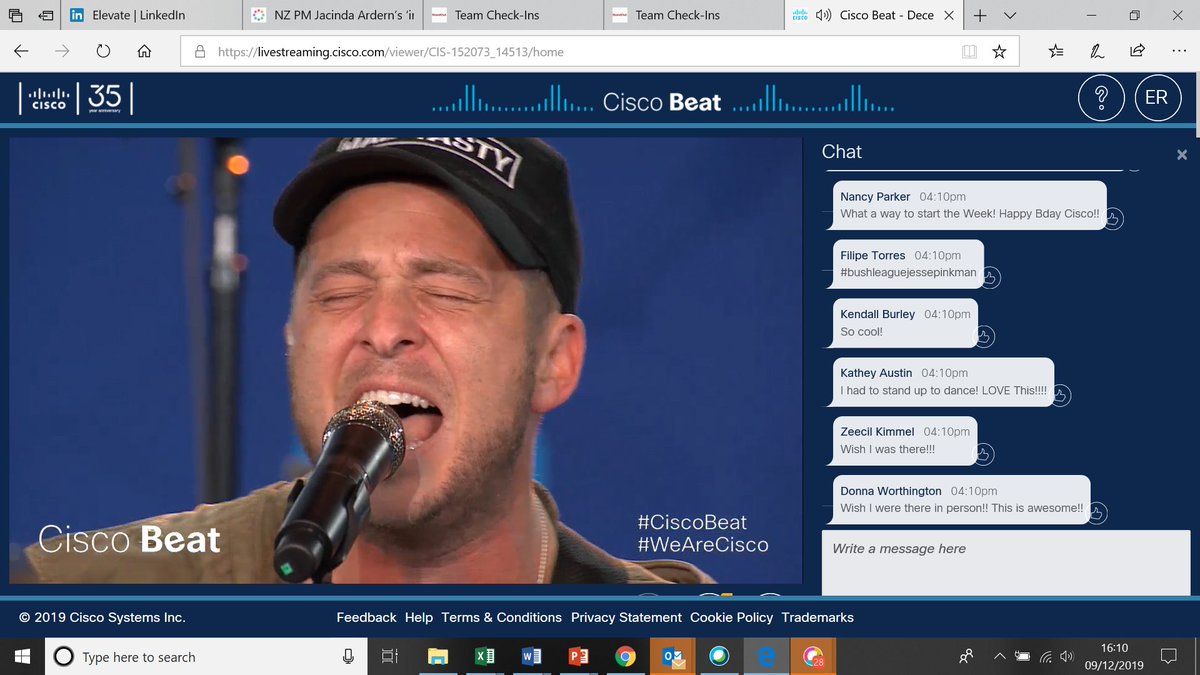Switch to Elevate | LinkedIn tab
Screen dimensions: 1200x675
tap(152, 15)
